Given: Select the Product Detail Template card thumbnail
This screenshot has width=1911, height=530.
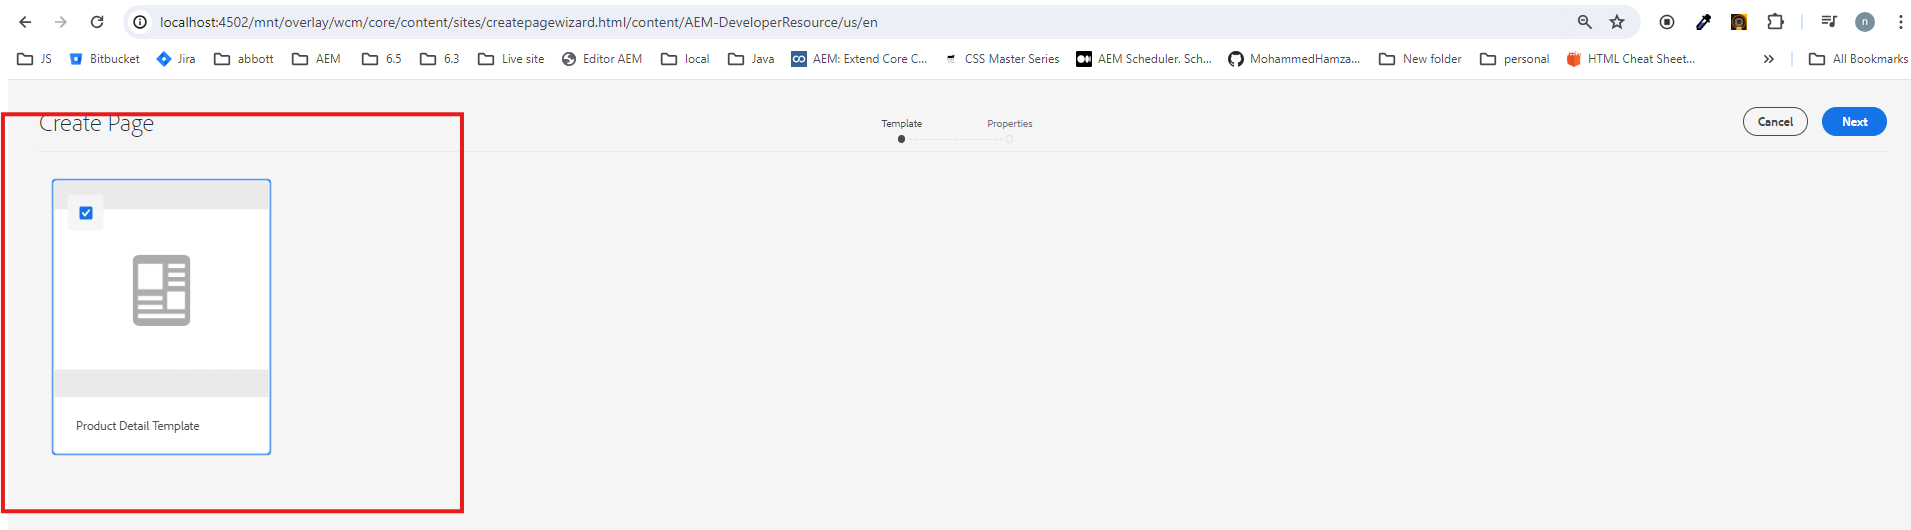Looking at the screenshot, I should tap(161, 291).
